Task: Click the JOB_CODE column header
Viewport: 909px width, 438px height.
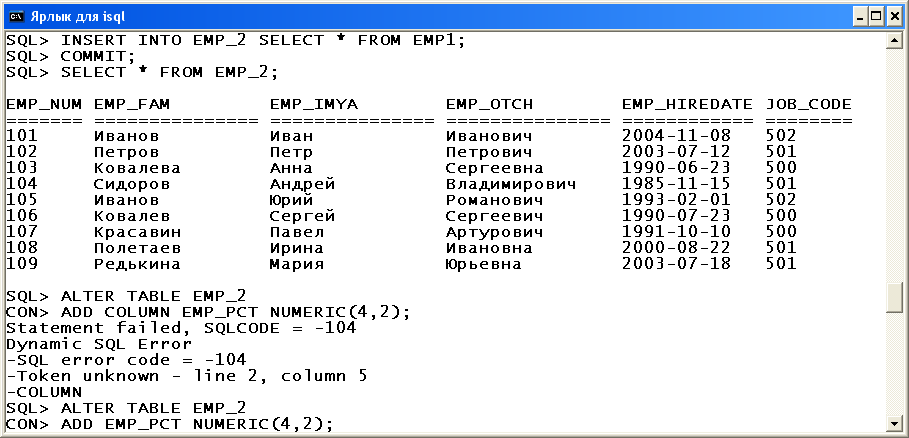Action: (809, 105)
